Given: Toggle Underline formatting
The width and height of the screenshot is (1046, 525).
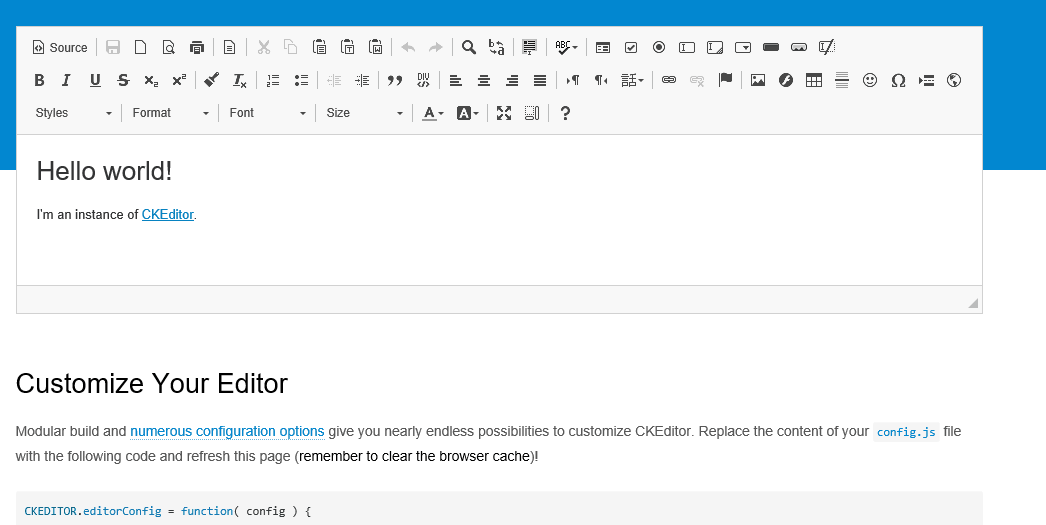Looking at the screenshot, I should [95, 81].
